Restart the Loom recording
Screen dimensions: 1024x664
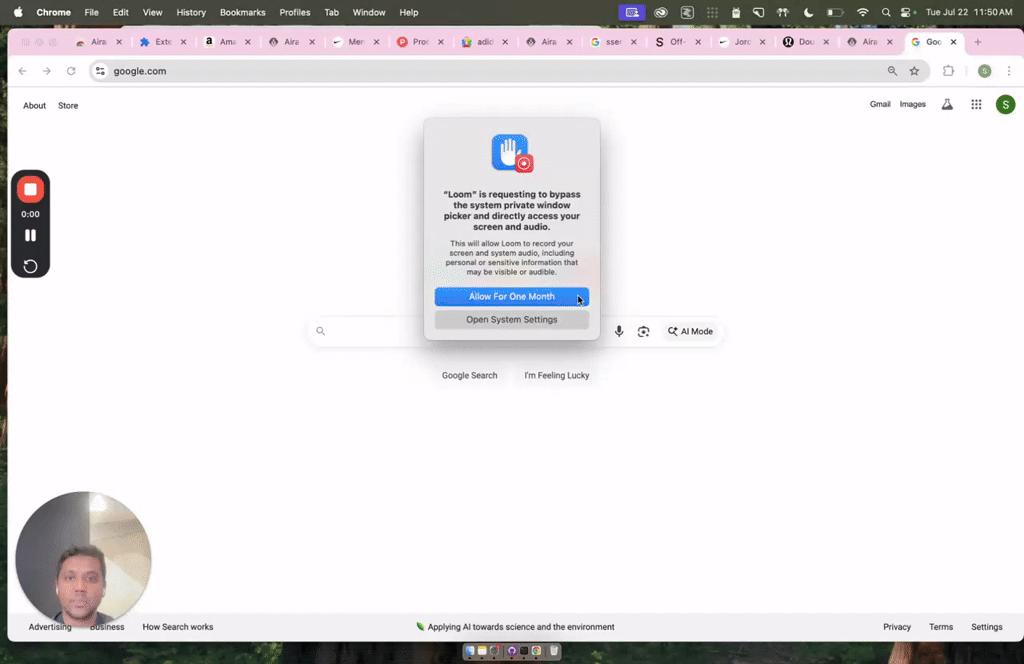tap(30, 266)
